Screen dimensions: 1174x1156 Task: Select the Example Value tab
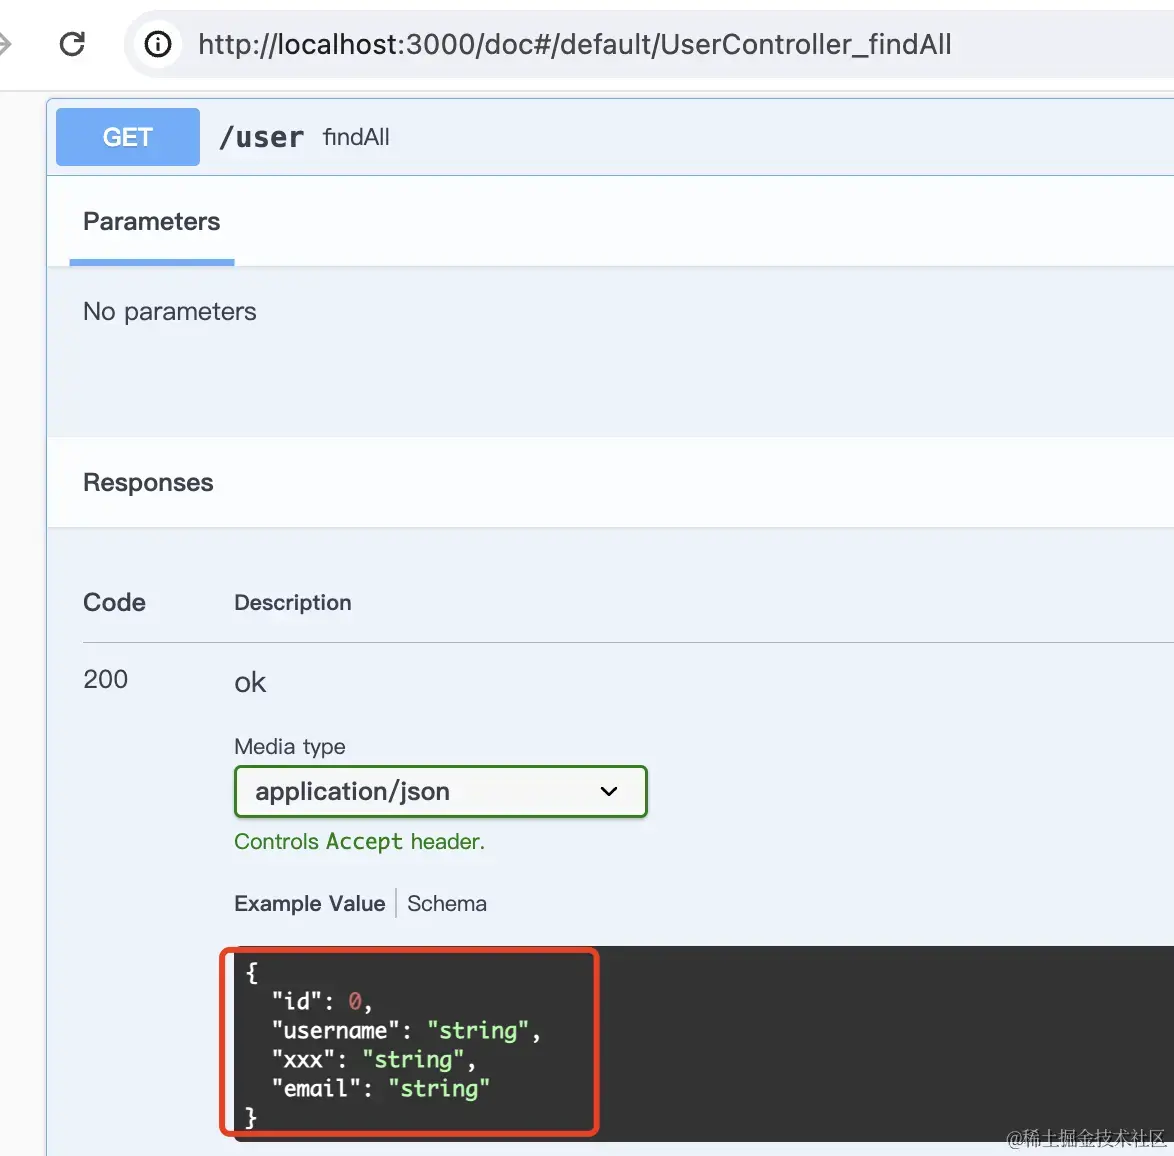tap(309, 904)
